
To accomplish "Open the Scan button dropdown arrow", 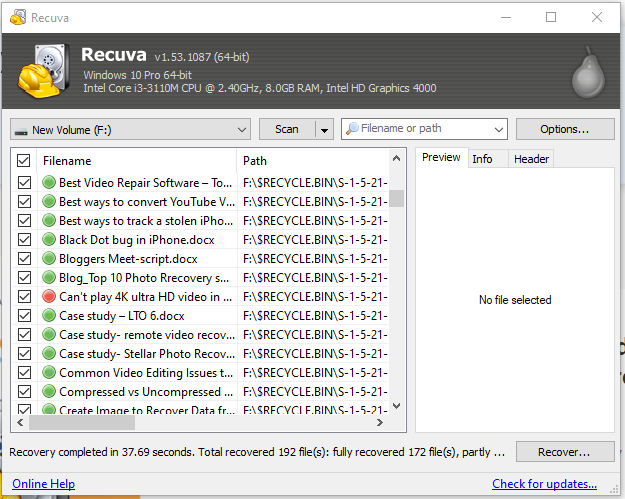I will (x=324, y=130).
